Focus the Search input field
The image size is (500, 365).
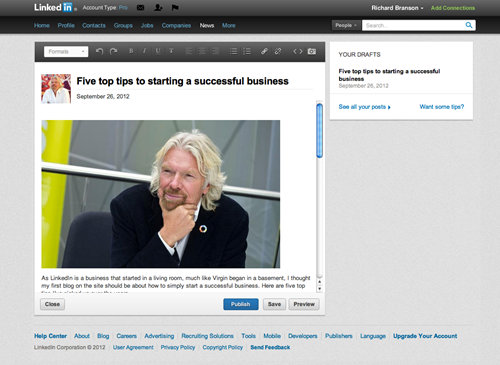(414, 25)
